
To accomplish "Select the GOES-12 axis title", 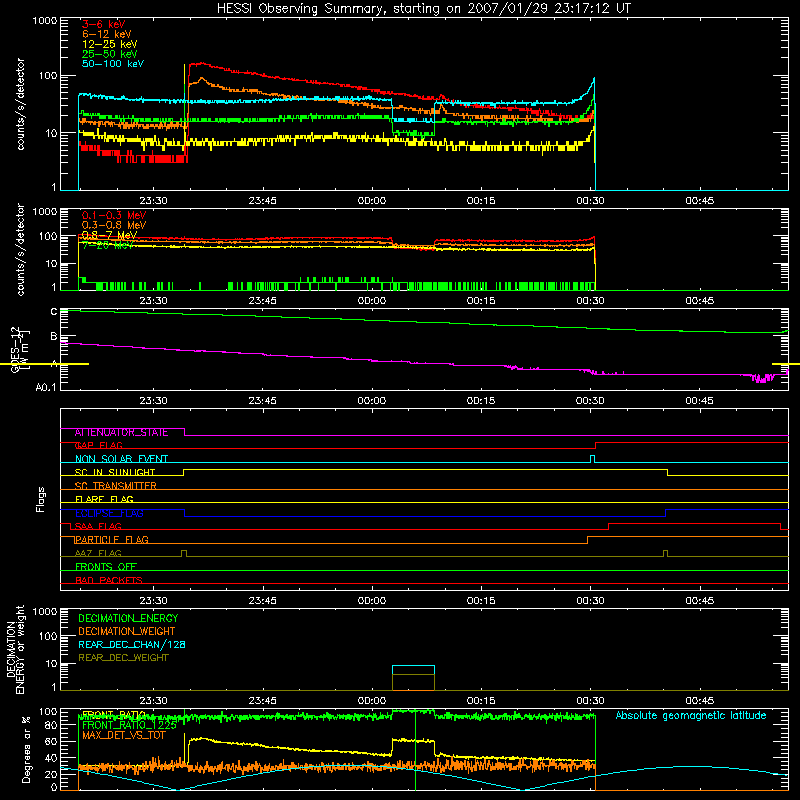I will (19, 349).
